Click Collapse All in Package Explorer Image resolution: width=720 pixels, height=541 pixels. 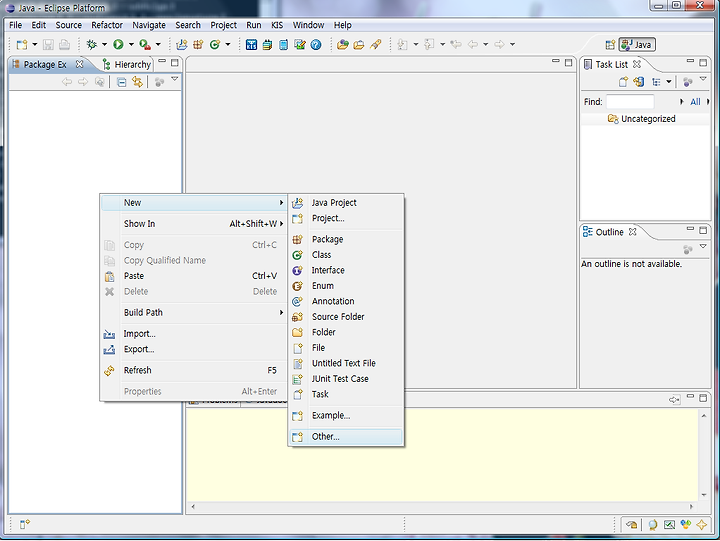[x=121, y=82]
